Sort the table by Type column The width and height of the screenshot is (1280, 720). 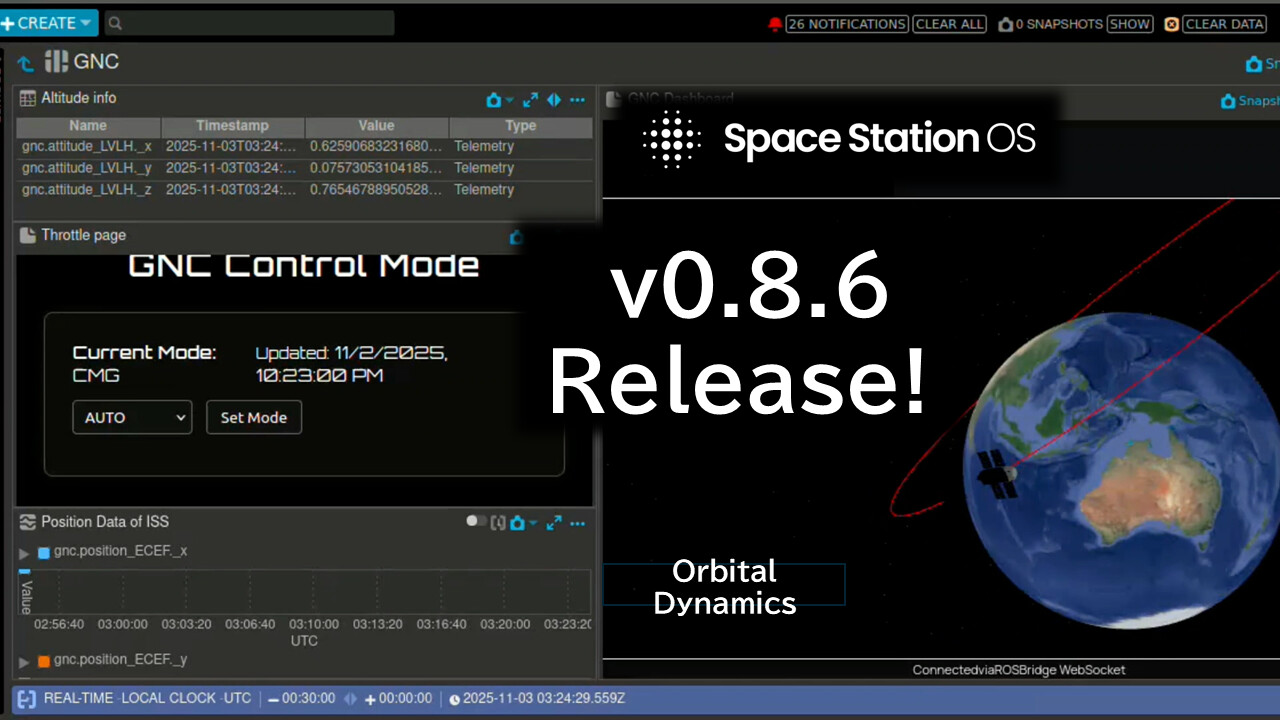(521, 126)
